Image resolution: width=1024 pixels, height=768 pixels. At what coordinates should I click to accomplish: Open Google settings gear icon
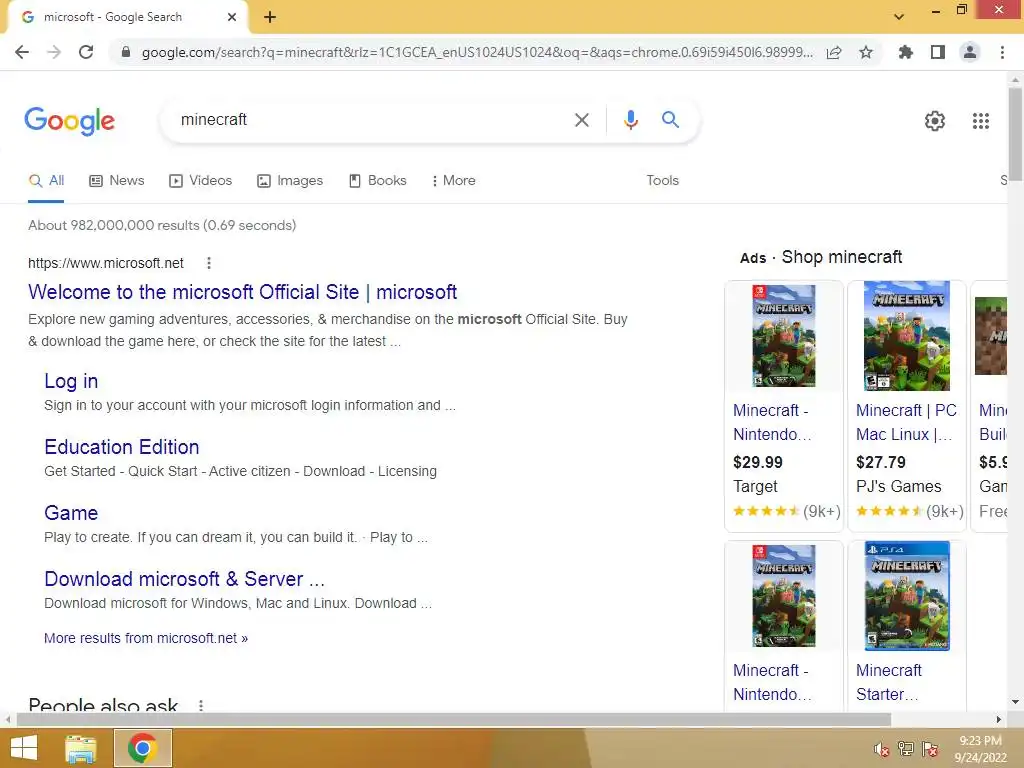[x=935, y=121]
